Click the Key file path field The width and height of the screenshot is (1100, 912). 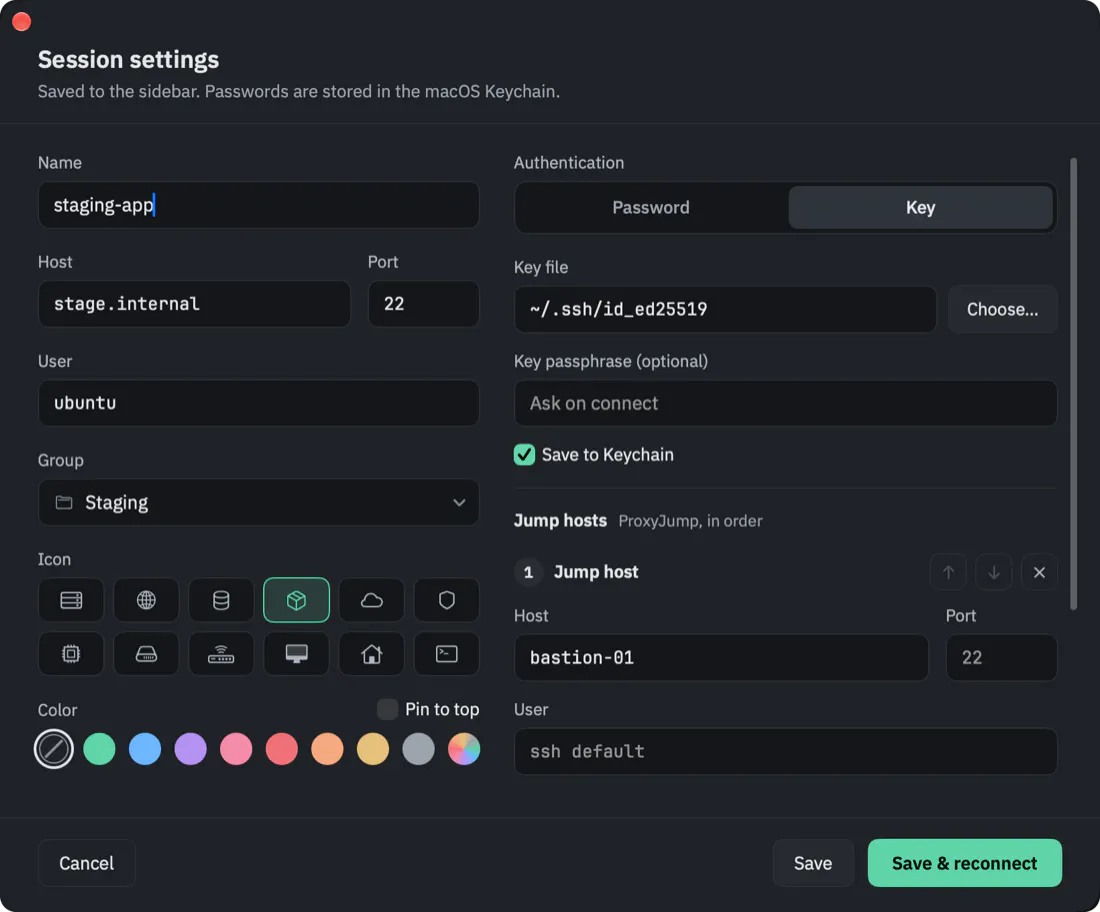tap(725, 309)
